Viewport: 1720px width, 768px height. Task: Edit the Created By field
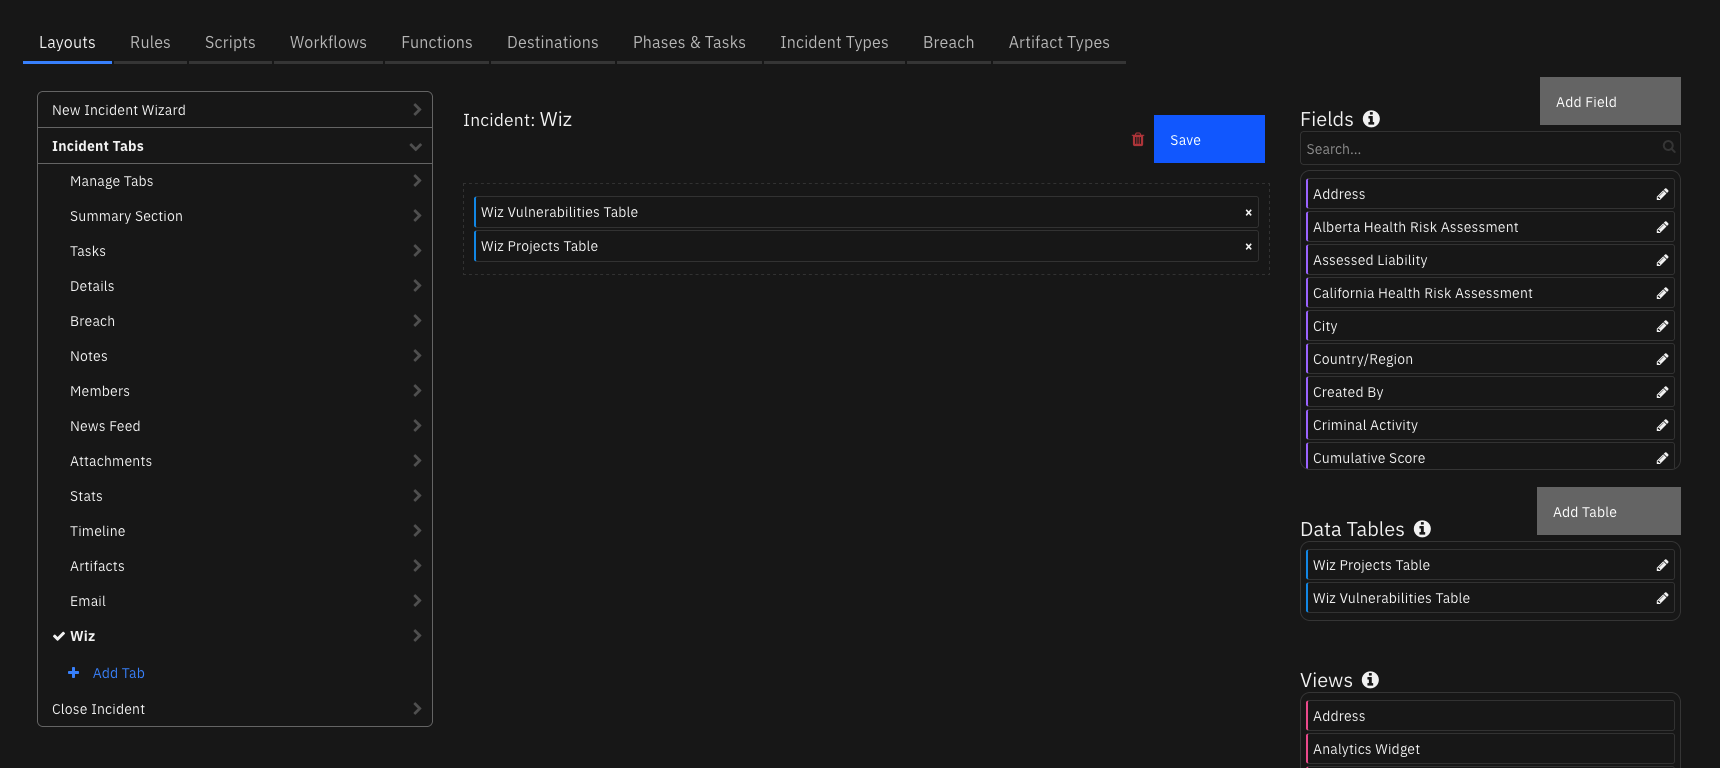click(x=1662, y=392)
